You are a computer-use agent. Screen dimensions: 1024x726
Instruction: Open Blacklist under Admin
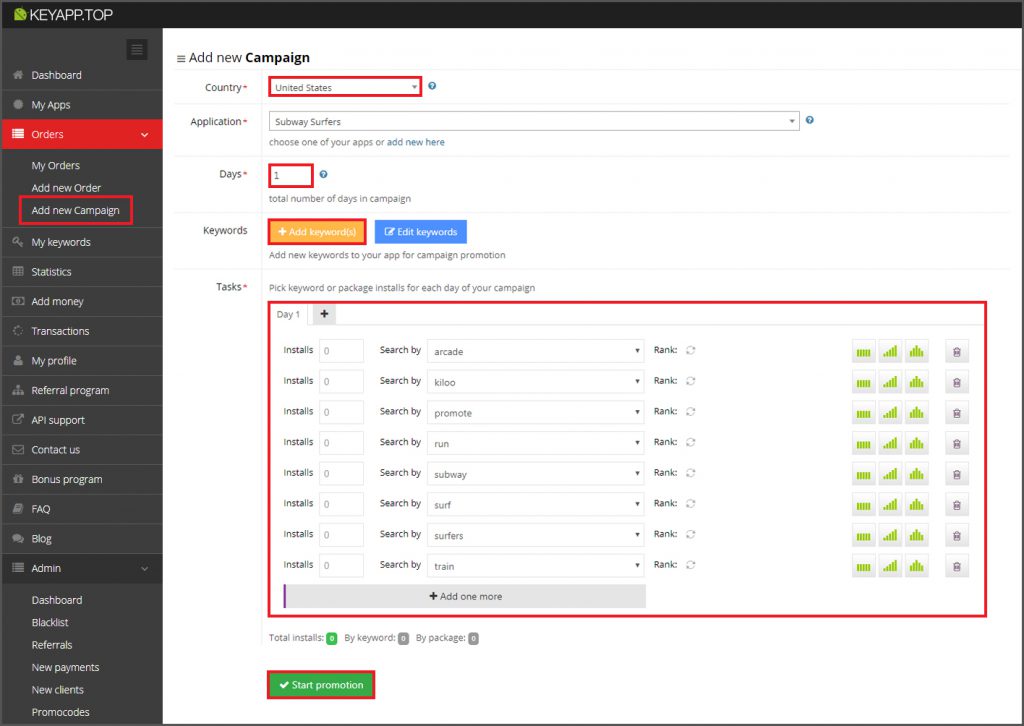[50, 623]
